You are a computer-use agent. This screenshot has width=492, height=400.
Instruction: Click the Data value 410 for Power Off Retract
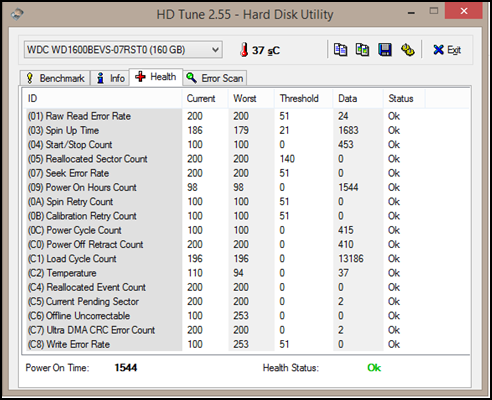click(x=346, y=245)
